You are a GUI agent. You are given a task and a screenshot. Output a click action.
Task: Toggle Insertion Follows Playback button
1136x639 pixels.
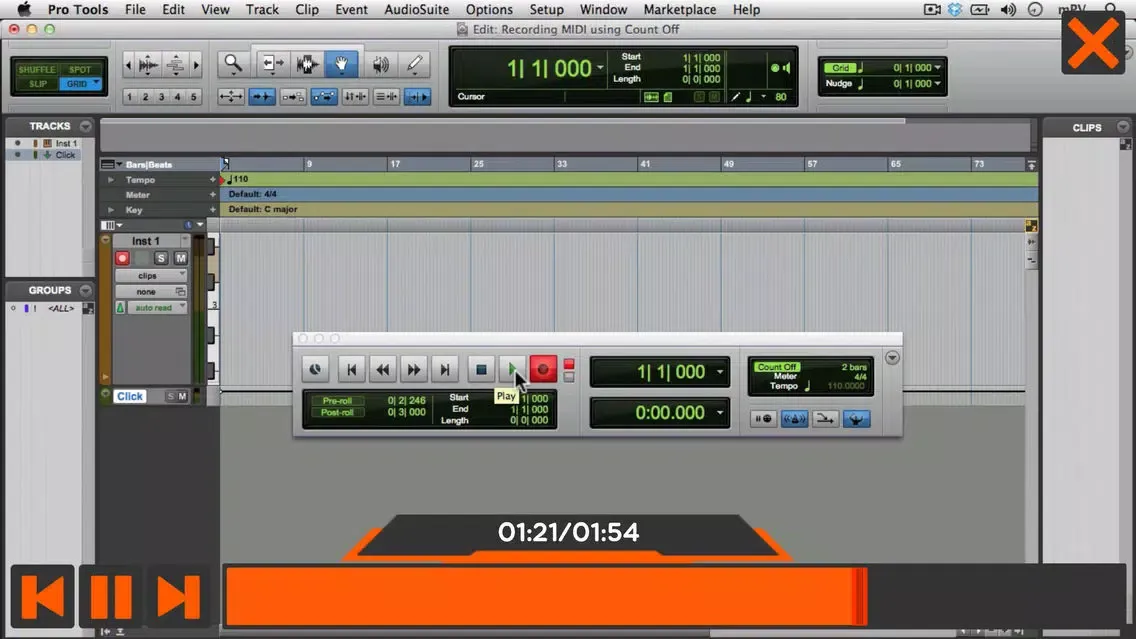417,96
